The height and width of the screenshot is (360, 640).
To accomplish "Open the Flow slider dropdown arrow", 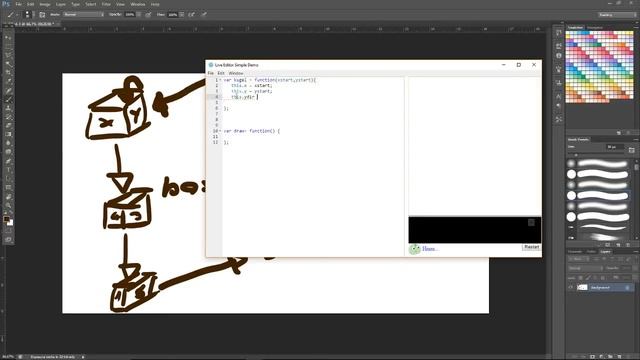I will 182,15.
